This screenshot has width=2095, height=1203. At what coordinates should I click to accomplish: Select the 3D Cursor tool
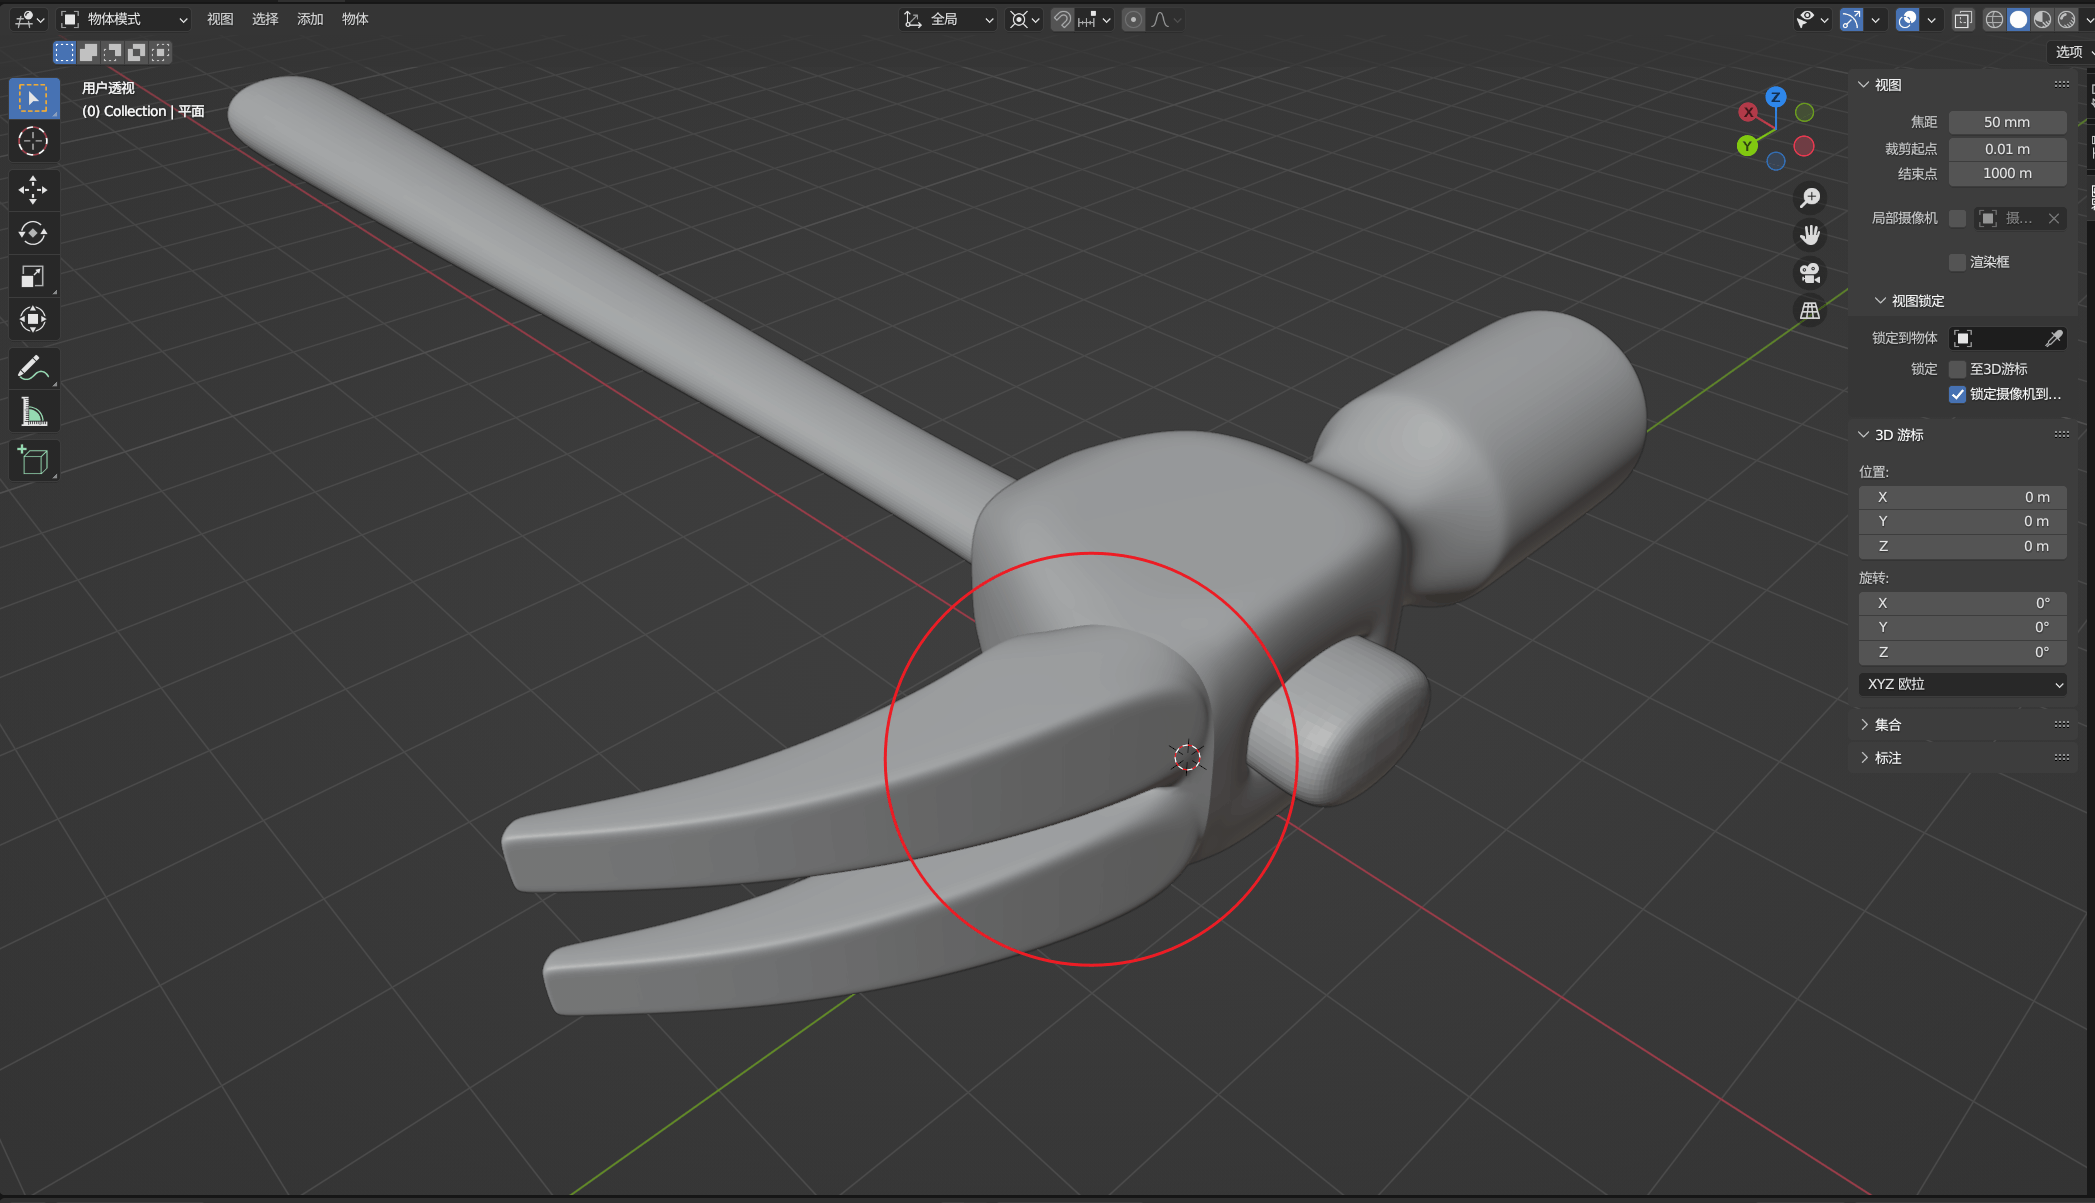pos(33,141)
